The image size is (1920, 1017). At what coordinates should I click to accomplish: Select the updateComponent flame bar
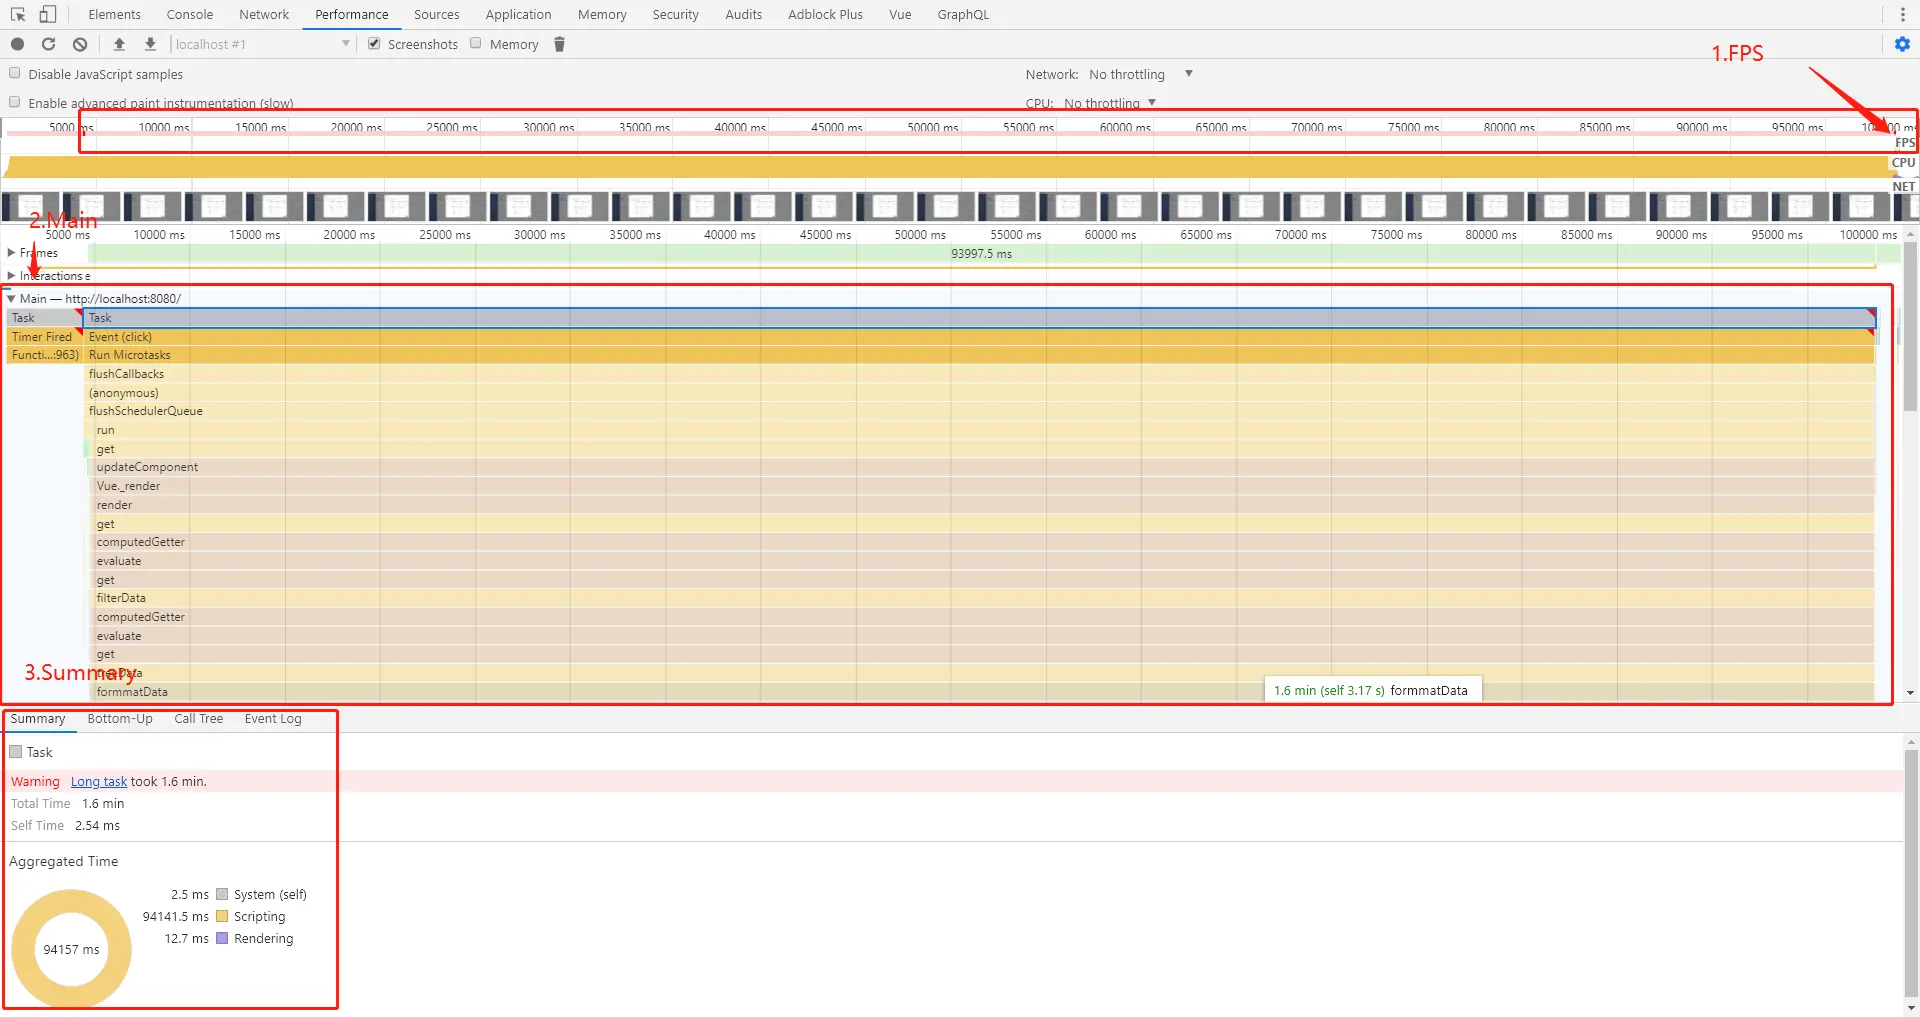pos(984,467)
